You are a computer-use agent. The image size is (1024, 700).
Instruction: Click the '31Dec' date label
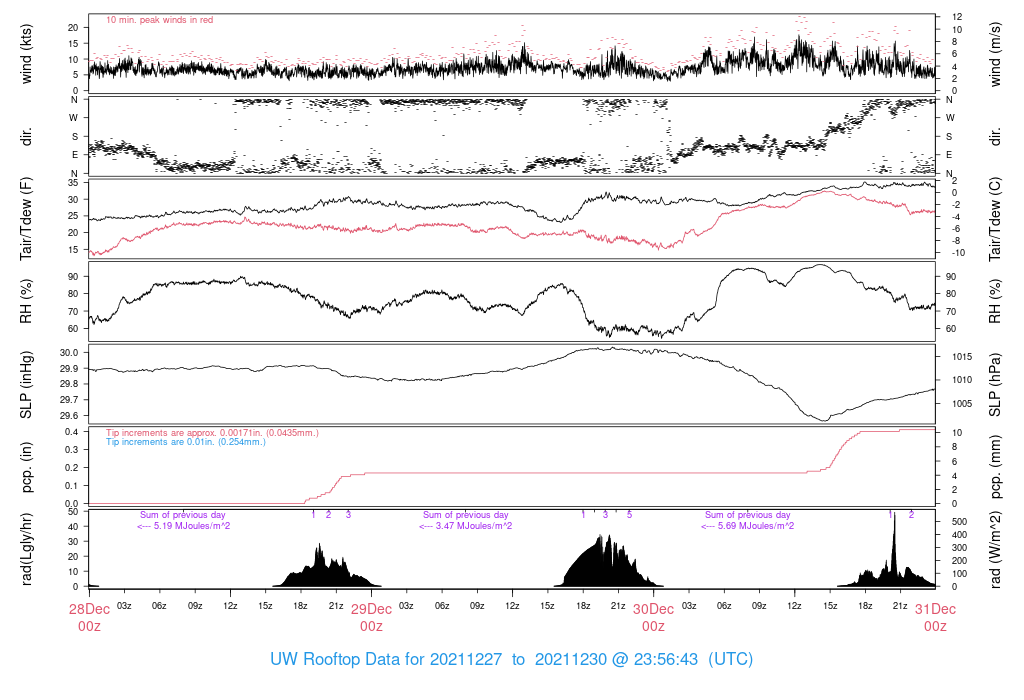tap(935, 609)
